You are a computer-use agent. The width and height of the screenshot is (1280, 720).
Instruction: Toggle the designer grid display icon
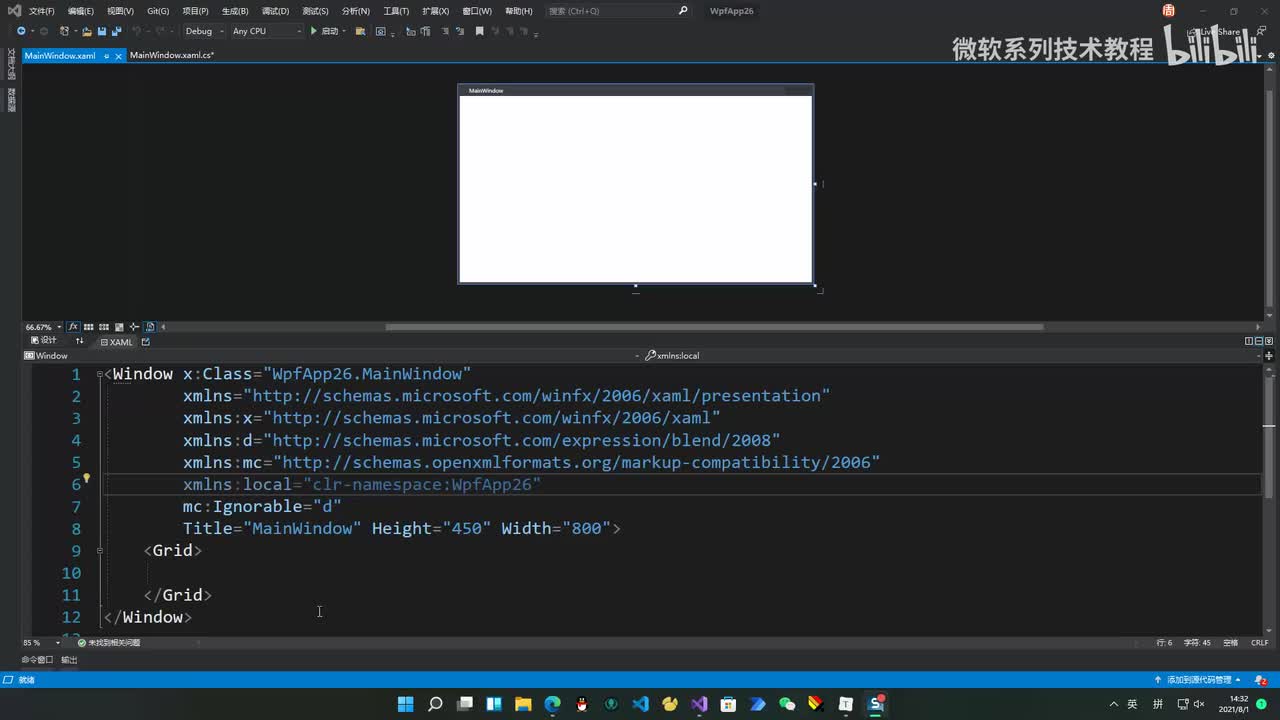coord(89,327)
